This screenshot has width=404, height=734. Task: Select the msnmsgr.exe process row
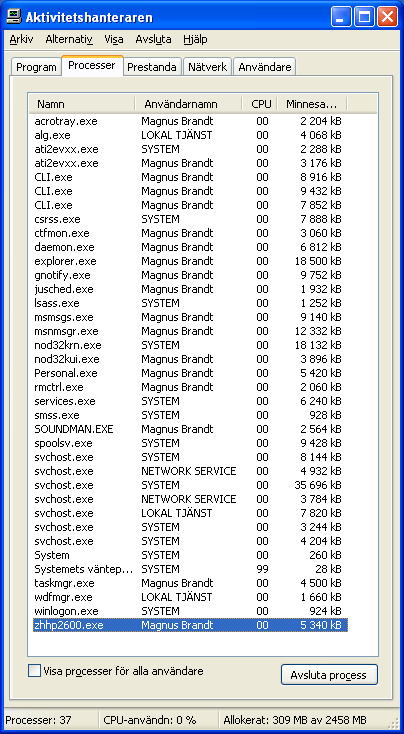click(190, 331)
